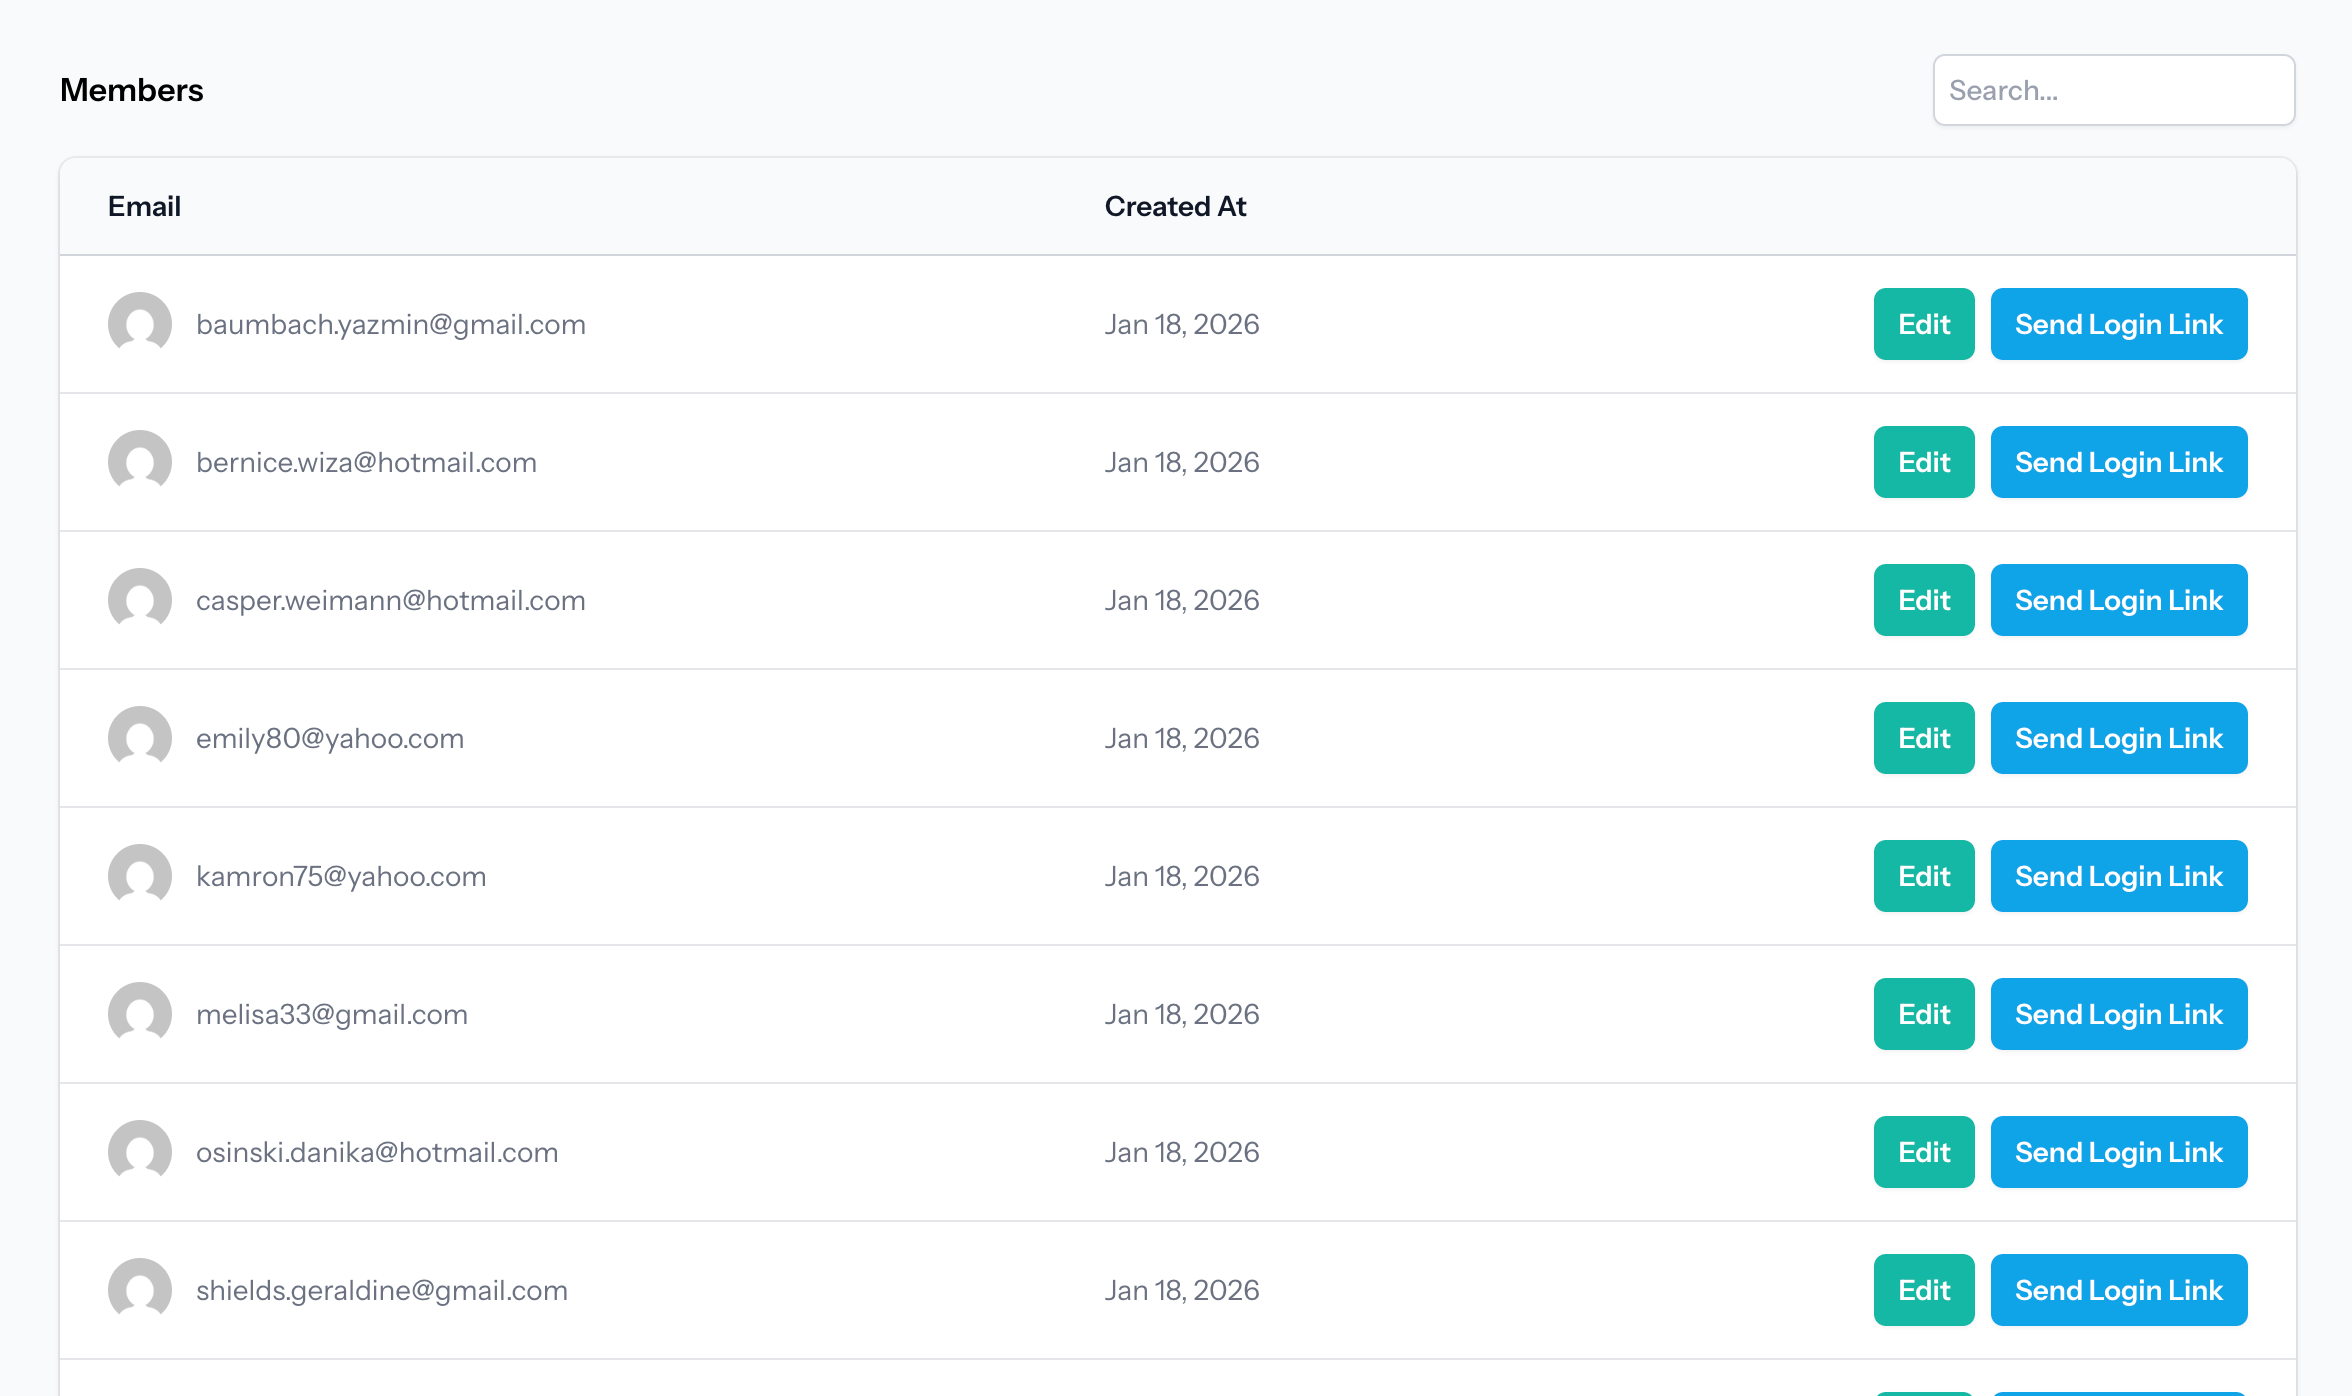The image size is (2352, 1396).
Task: Click the avatar for osinski.danika@hotmail.com
Action: [x=140, y=1152]
